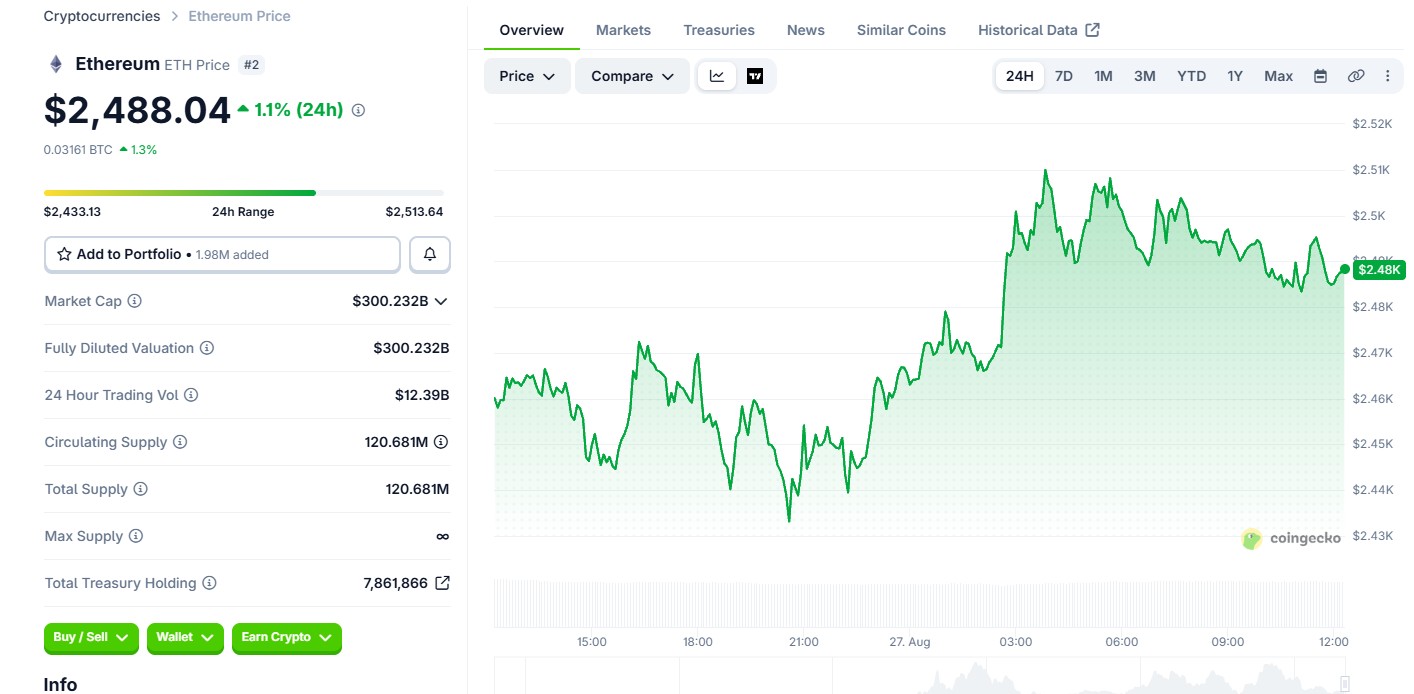Click the 7,861,866 treasury holding value

tap(396, 583)
